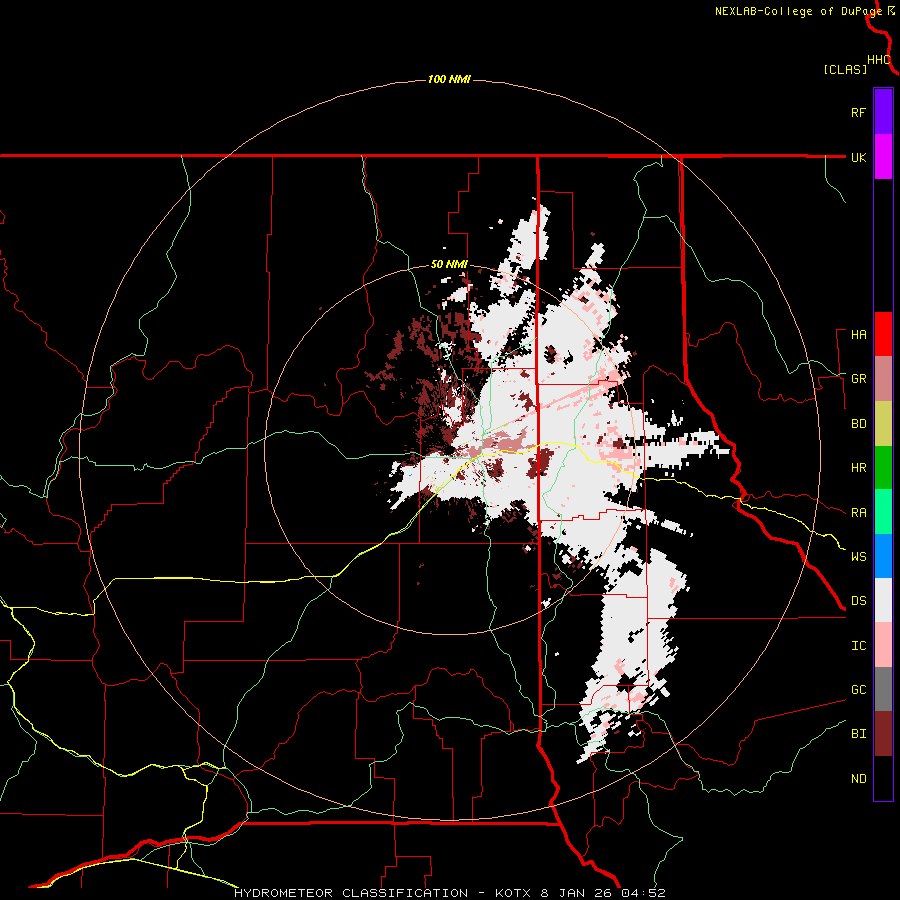
Task: Click the BI biological dark red swatch
Action: (883, 734)
